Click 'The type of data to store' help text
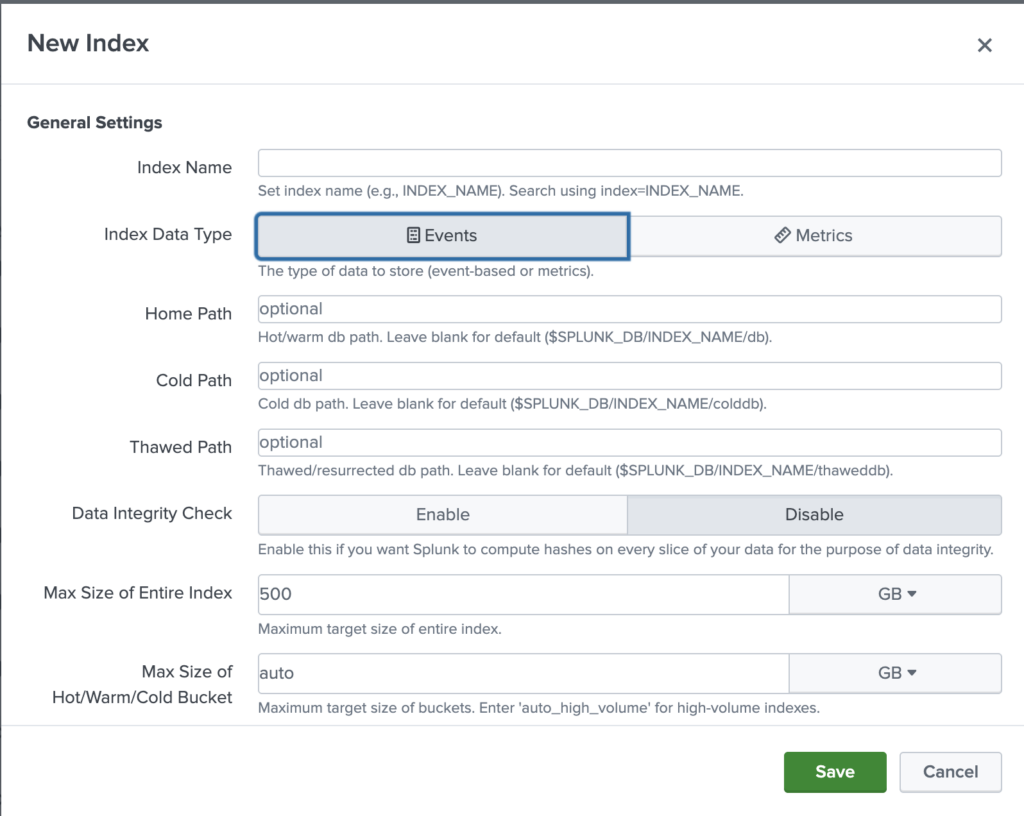The height and width of the screenshot is (816, 1024). click(426, 271)
